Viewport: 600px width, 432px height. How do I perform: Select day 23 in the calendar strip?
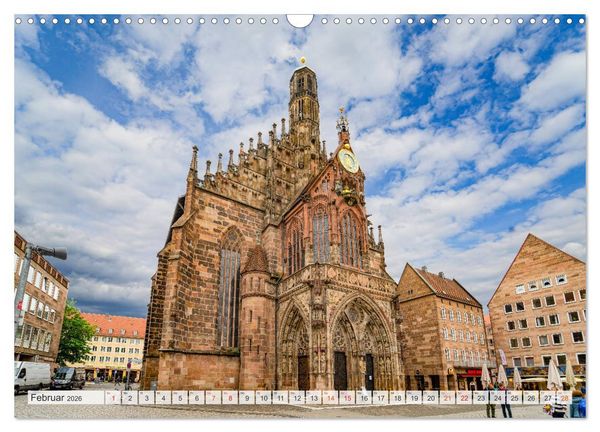click(481, 398)
